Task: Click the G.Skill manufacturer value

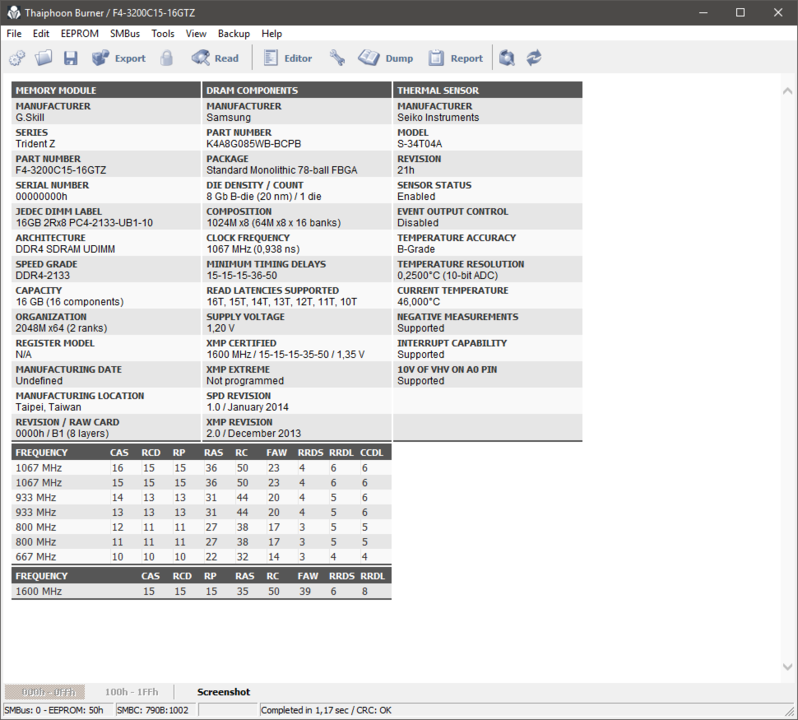Action: coord(30,118)
